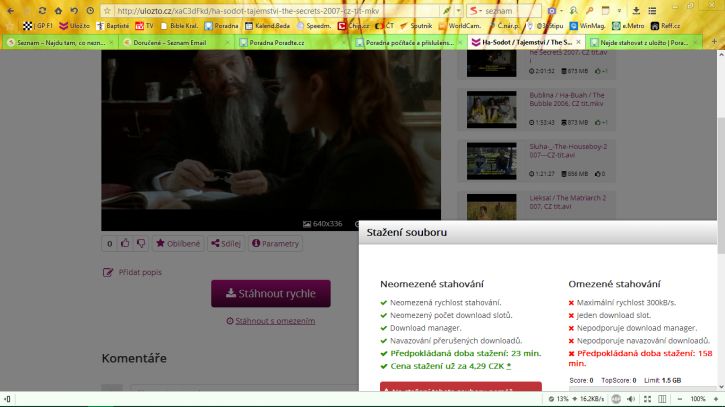Click the Sdílej share button

point(226,243)
